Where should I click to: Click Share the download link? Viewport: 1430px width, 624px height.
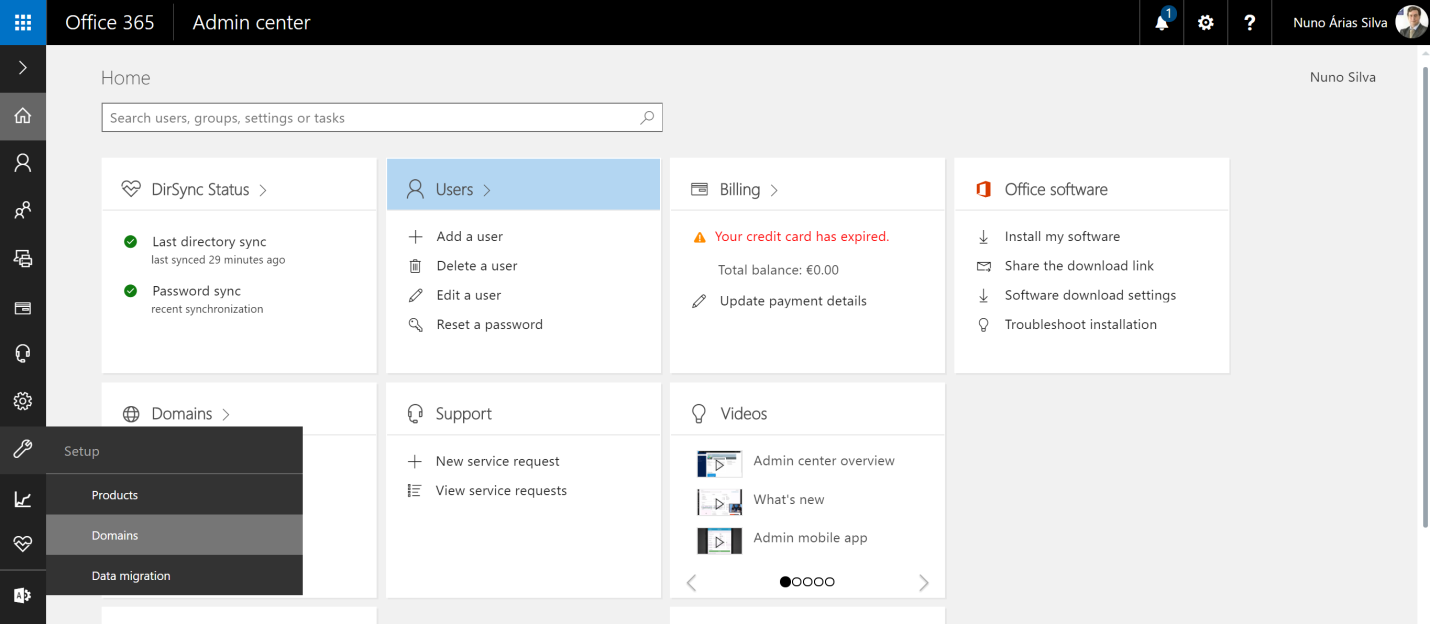click(1079, 266)
